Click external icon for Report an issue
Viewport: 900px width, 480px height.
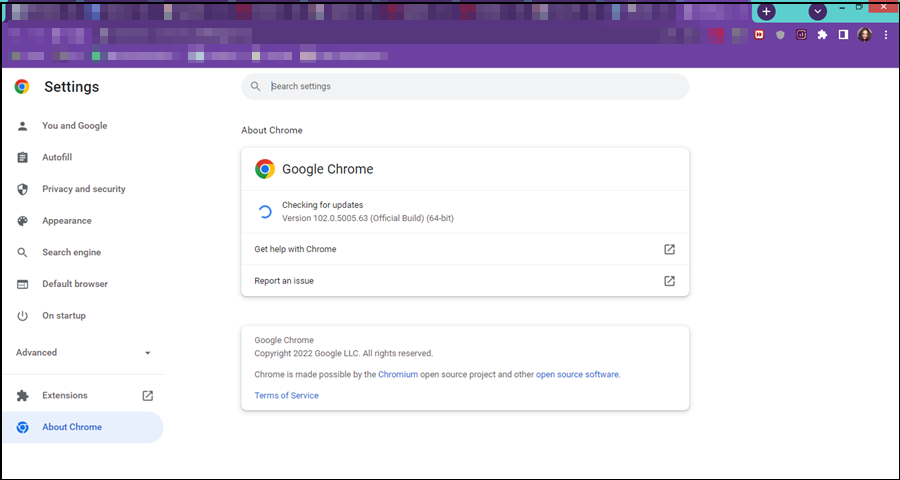pos(669,281)
